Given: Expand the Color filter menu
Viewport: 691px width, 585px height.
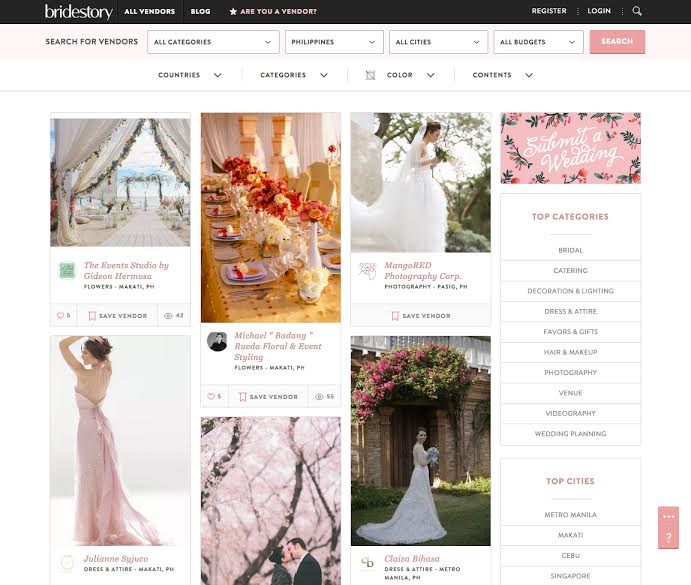Looking at the screenshot, I should pyautogui.click(x=400, y=75).
